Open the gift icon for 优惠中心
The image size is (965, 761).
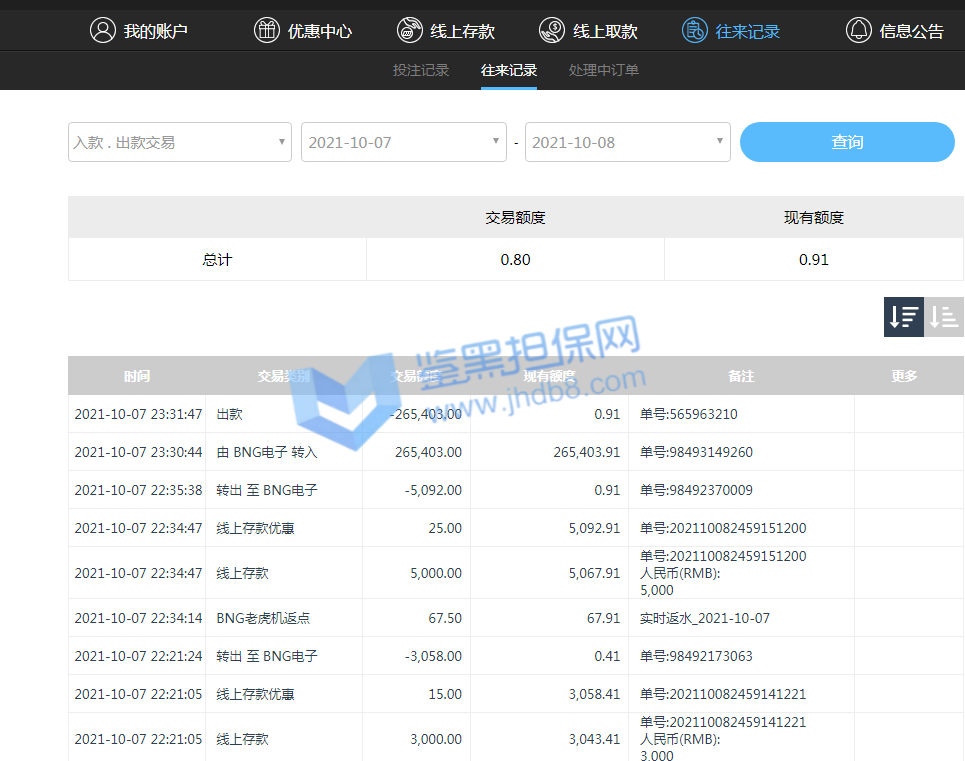pos(267,30)
